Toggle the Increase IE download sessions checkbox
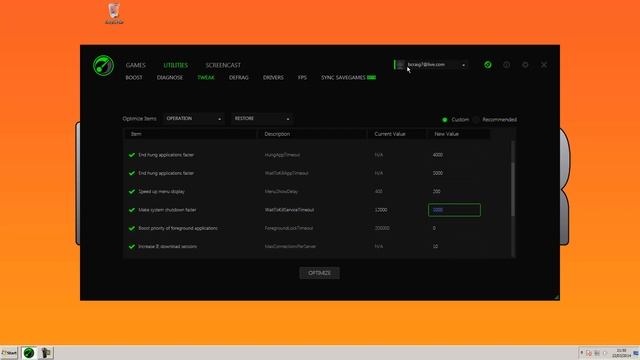The image size is (640, 360). (132, 247)
